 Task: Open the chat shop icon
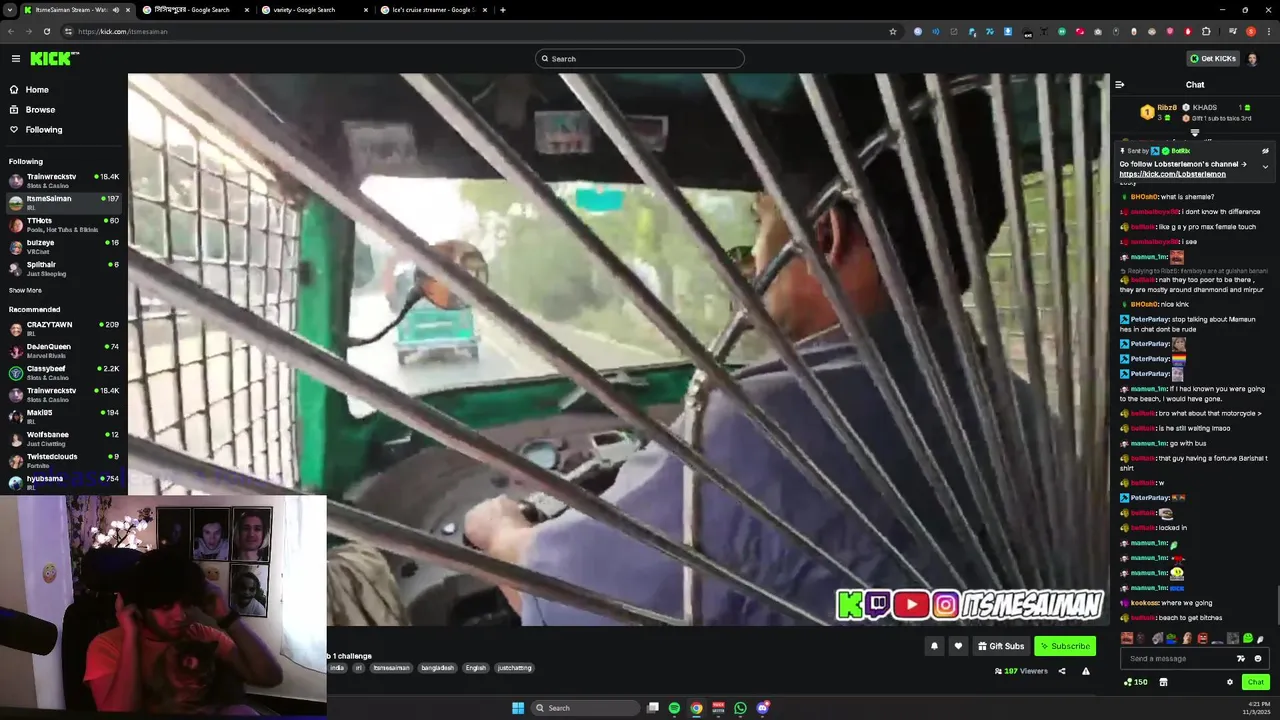pyautogui.click(x=1163, y=682)
